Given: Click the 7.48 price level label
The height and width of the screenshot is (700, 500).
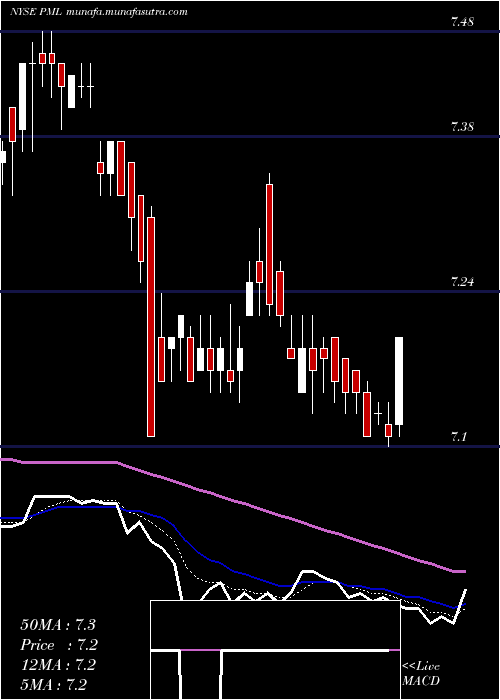Looking at the screenshot, I should (462, 22).
